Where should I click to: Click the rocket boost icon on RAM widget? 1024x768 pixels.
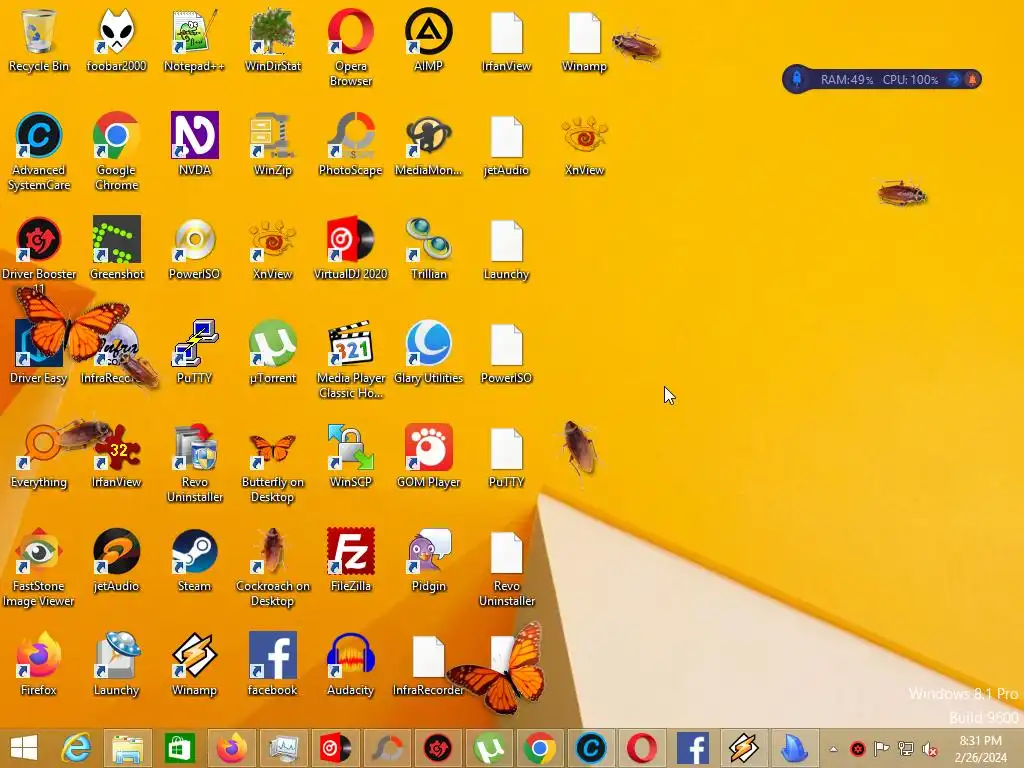point(797,79)
